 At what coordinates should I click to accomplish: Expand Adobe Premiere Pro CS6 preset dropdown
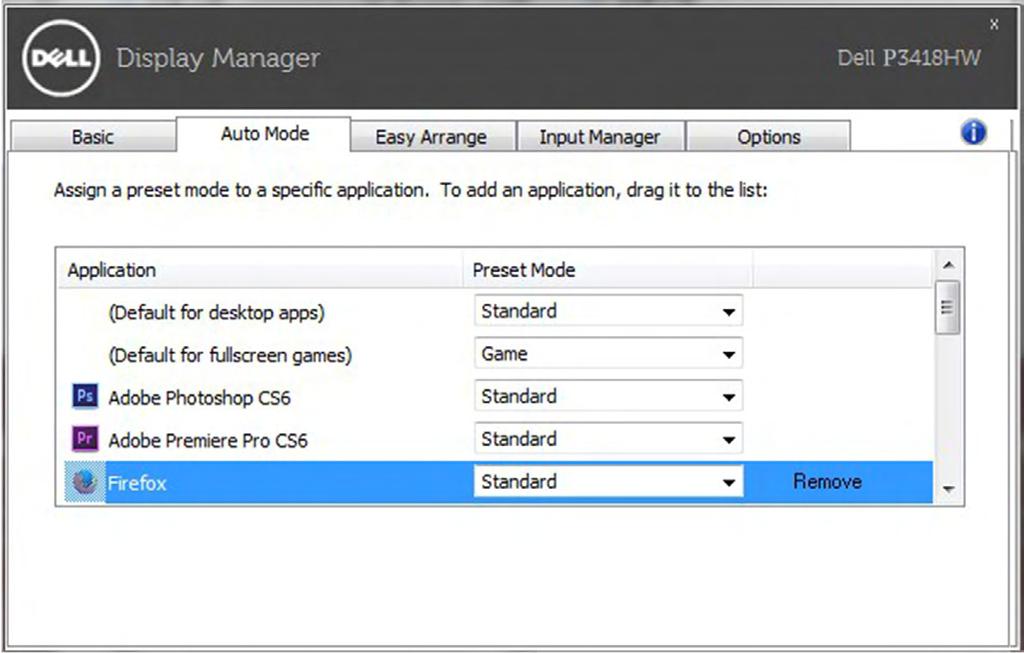pos(609,439)
